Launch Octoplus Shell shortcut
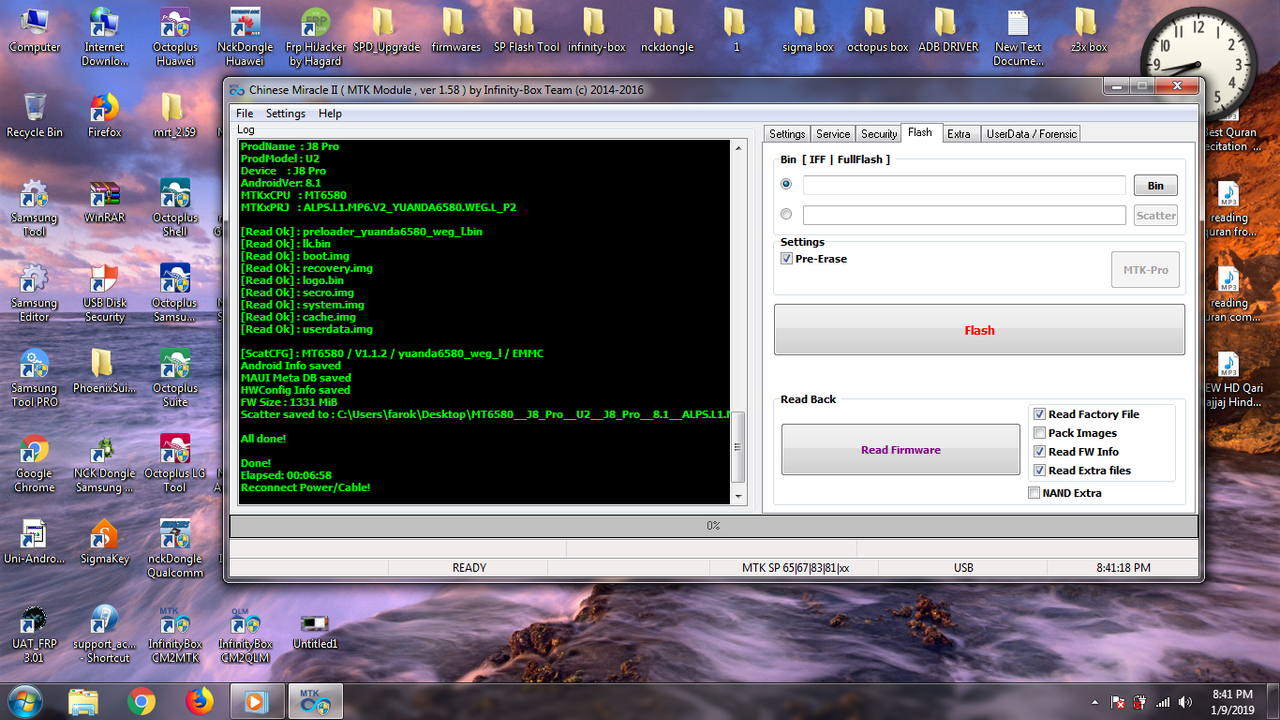The height and width of the screenshot is (720, 1280). pos(175,207)
